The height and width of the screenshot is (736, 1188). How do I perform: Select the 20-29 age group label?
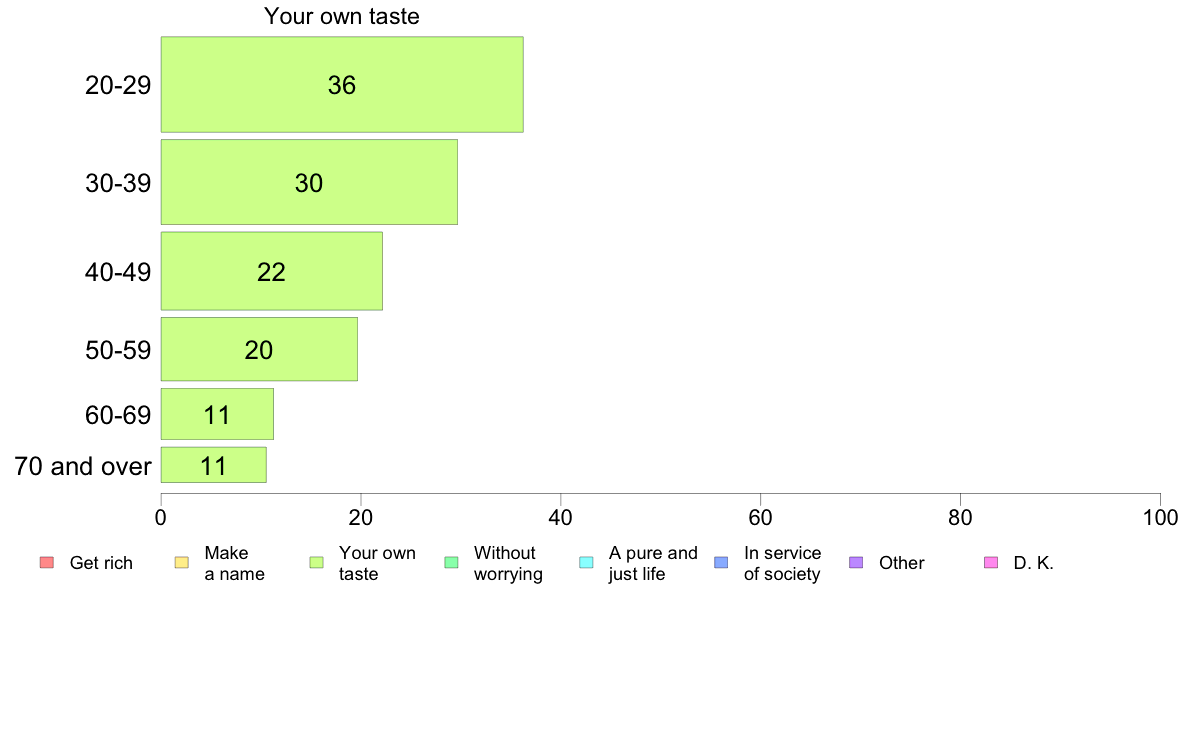(x=118, y=85)
